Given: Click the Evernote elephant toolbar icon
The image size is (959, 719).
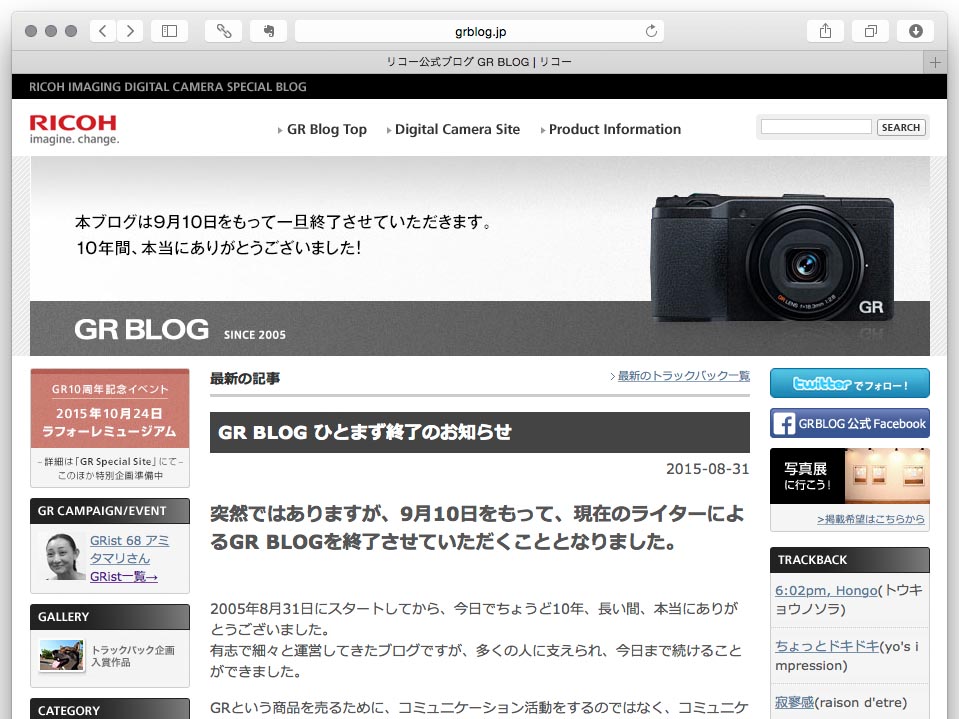Looking at the screenshot, I should click(268, 31).
